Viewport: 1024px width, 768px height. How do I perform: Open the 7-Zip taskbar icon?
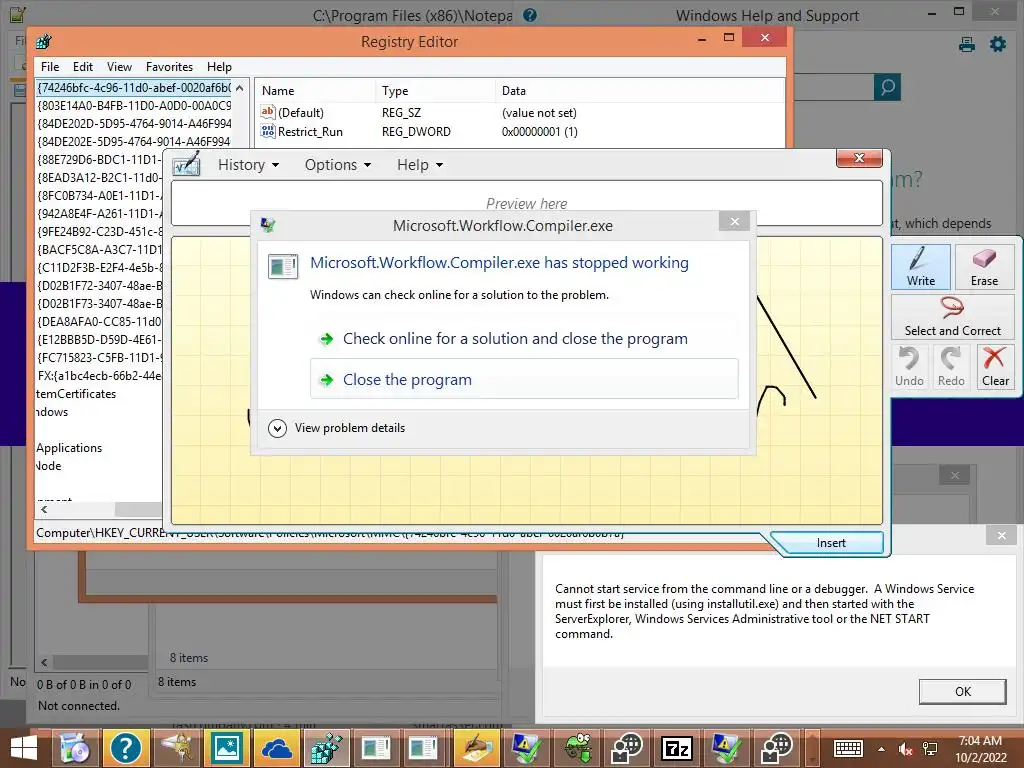pyautogui.click(x=677, y=748)
